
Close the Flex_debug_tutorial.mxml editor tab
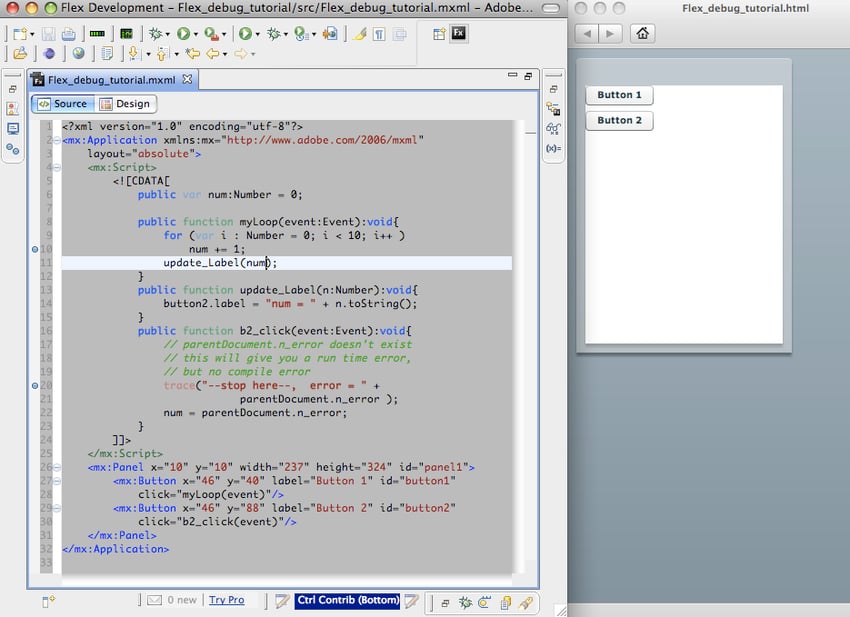pyautogui.click(x=187, y=79)
